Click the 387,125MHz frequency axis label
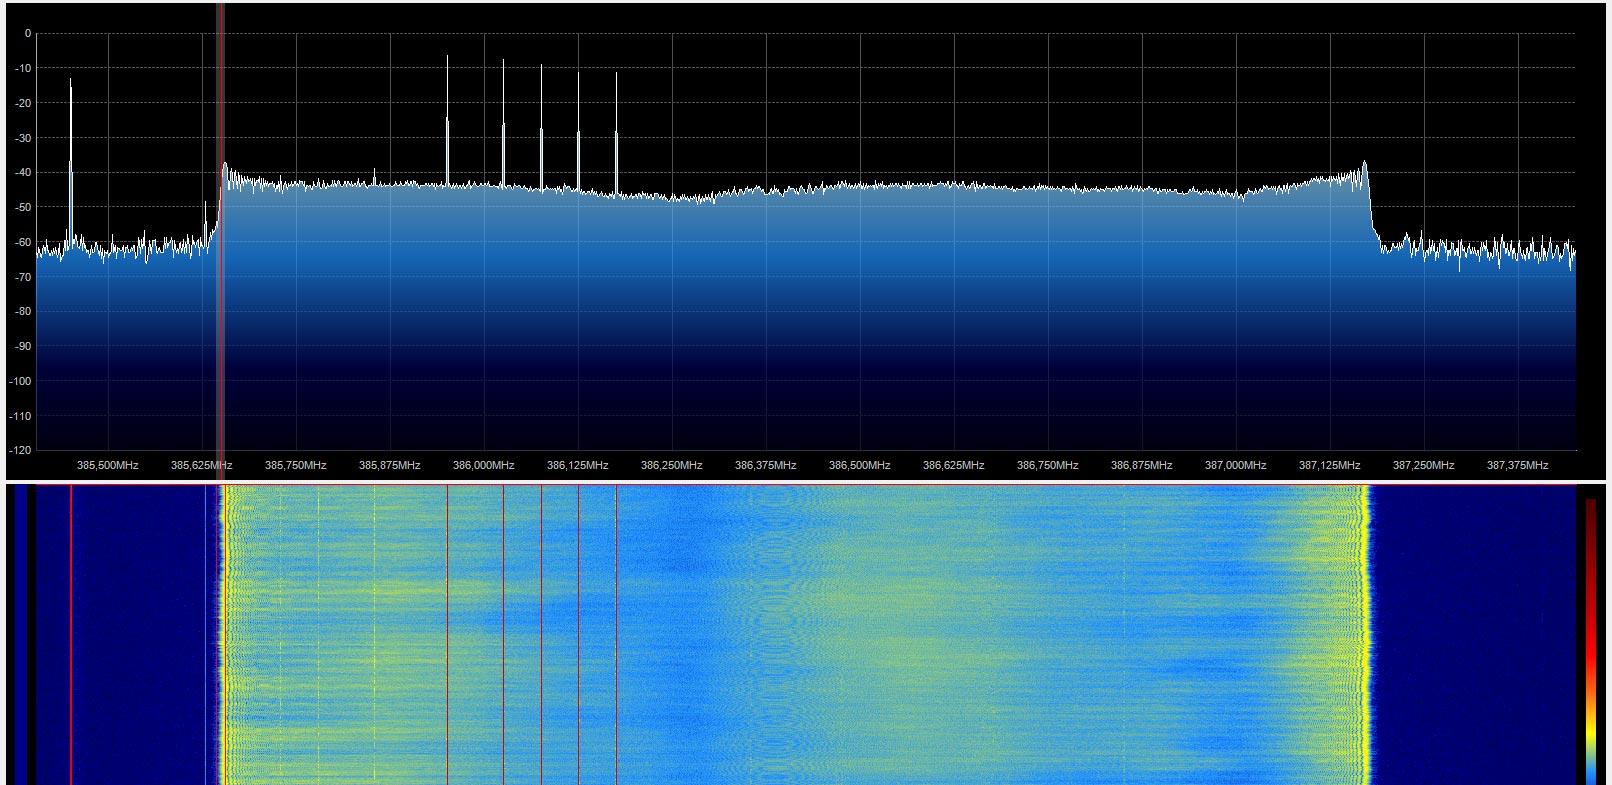 point(1330,465)
